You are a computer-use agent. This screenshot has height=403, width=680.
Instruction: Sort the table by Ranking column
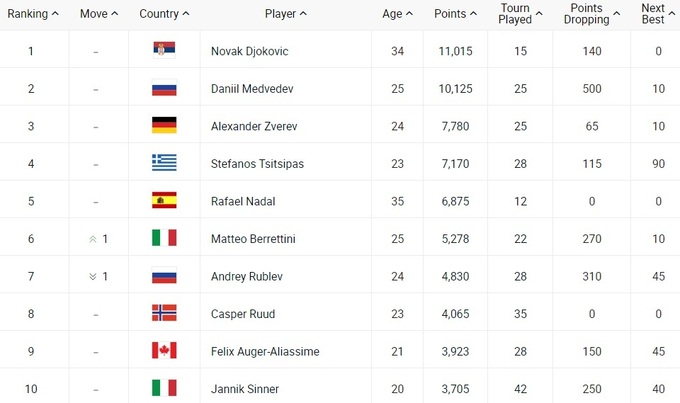pyautogui.click(x=33, y=14)
